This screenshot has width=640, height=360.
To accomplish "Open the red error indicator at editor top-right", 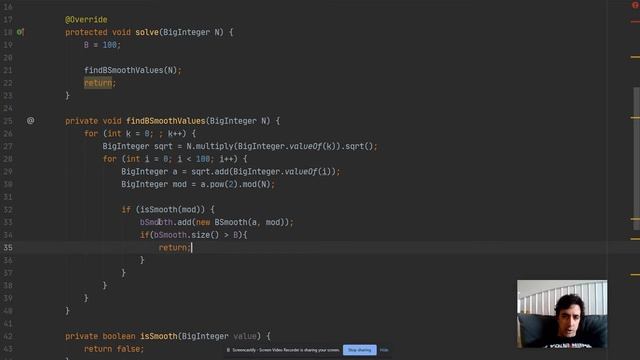I will point(636,5).
